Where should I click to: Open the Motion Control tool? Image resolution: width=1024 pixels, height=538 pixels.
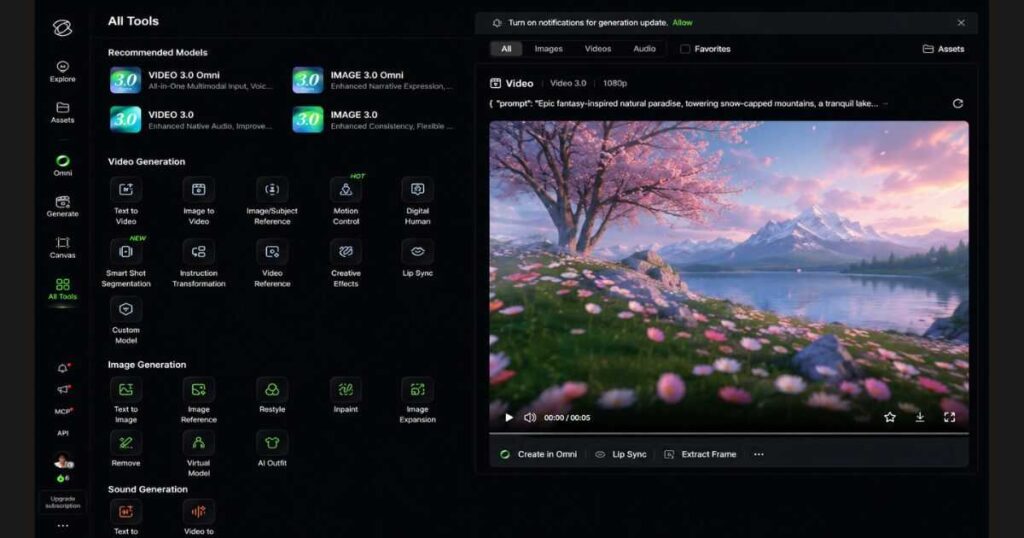tap(346, 201)
